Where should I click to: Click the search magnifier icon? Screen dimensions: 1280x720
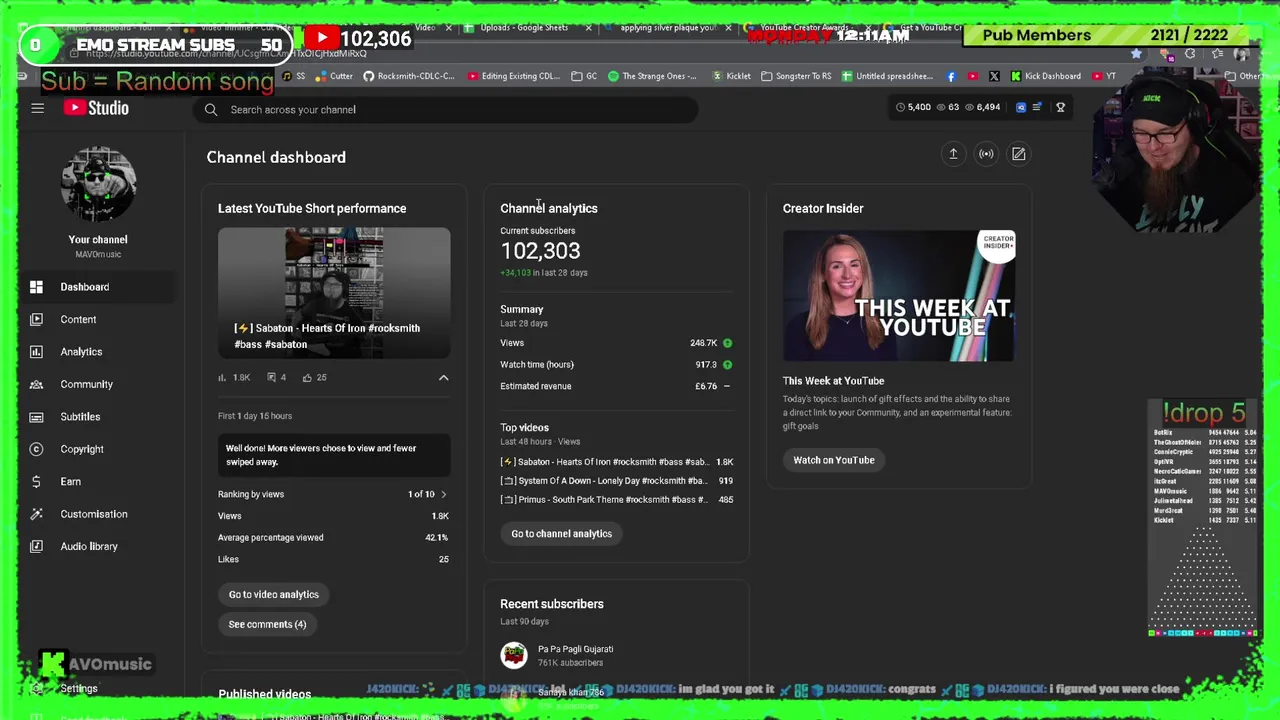(211, 109)
